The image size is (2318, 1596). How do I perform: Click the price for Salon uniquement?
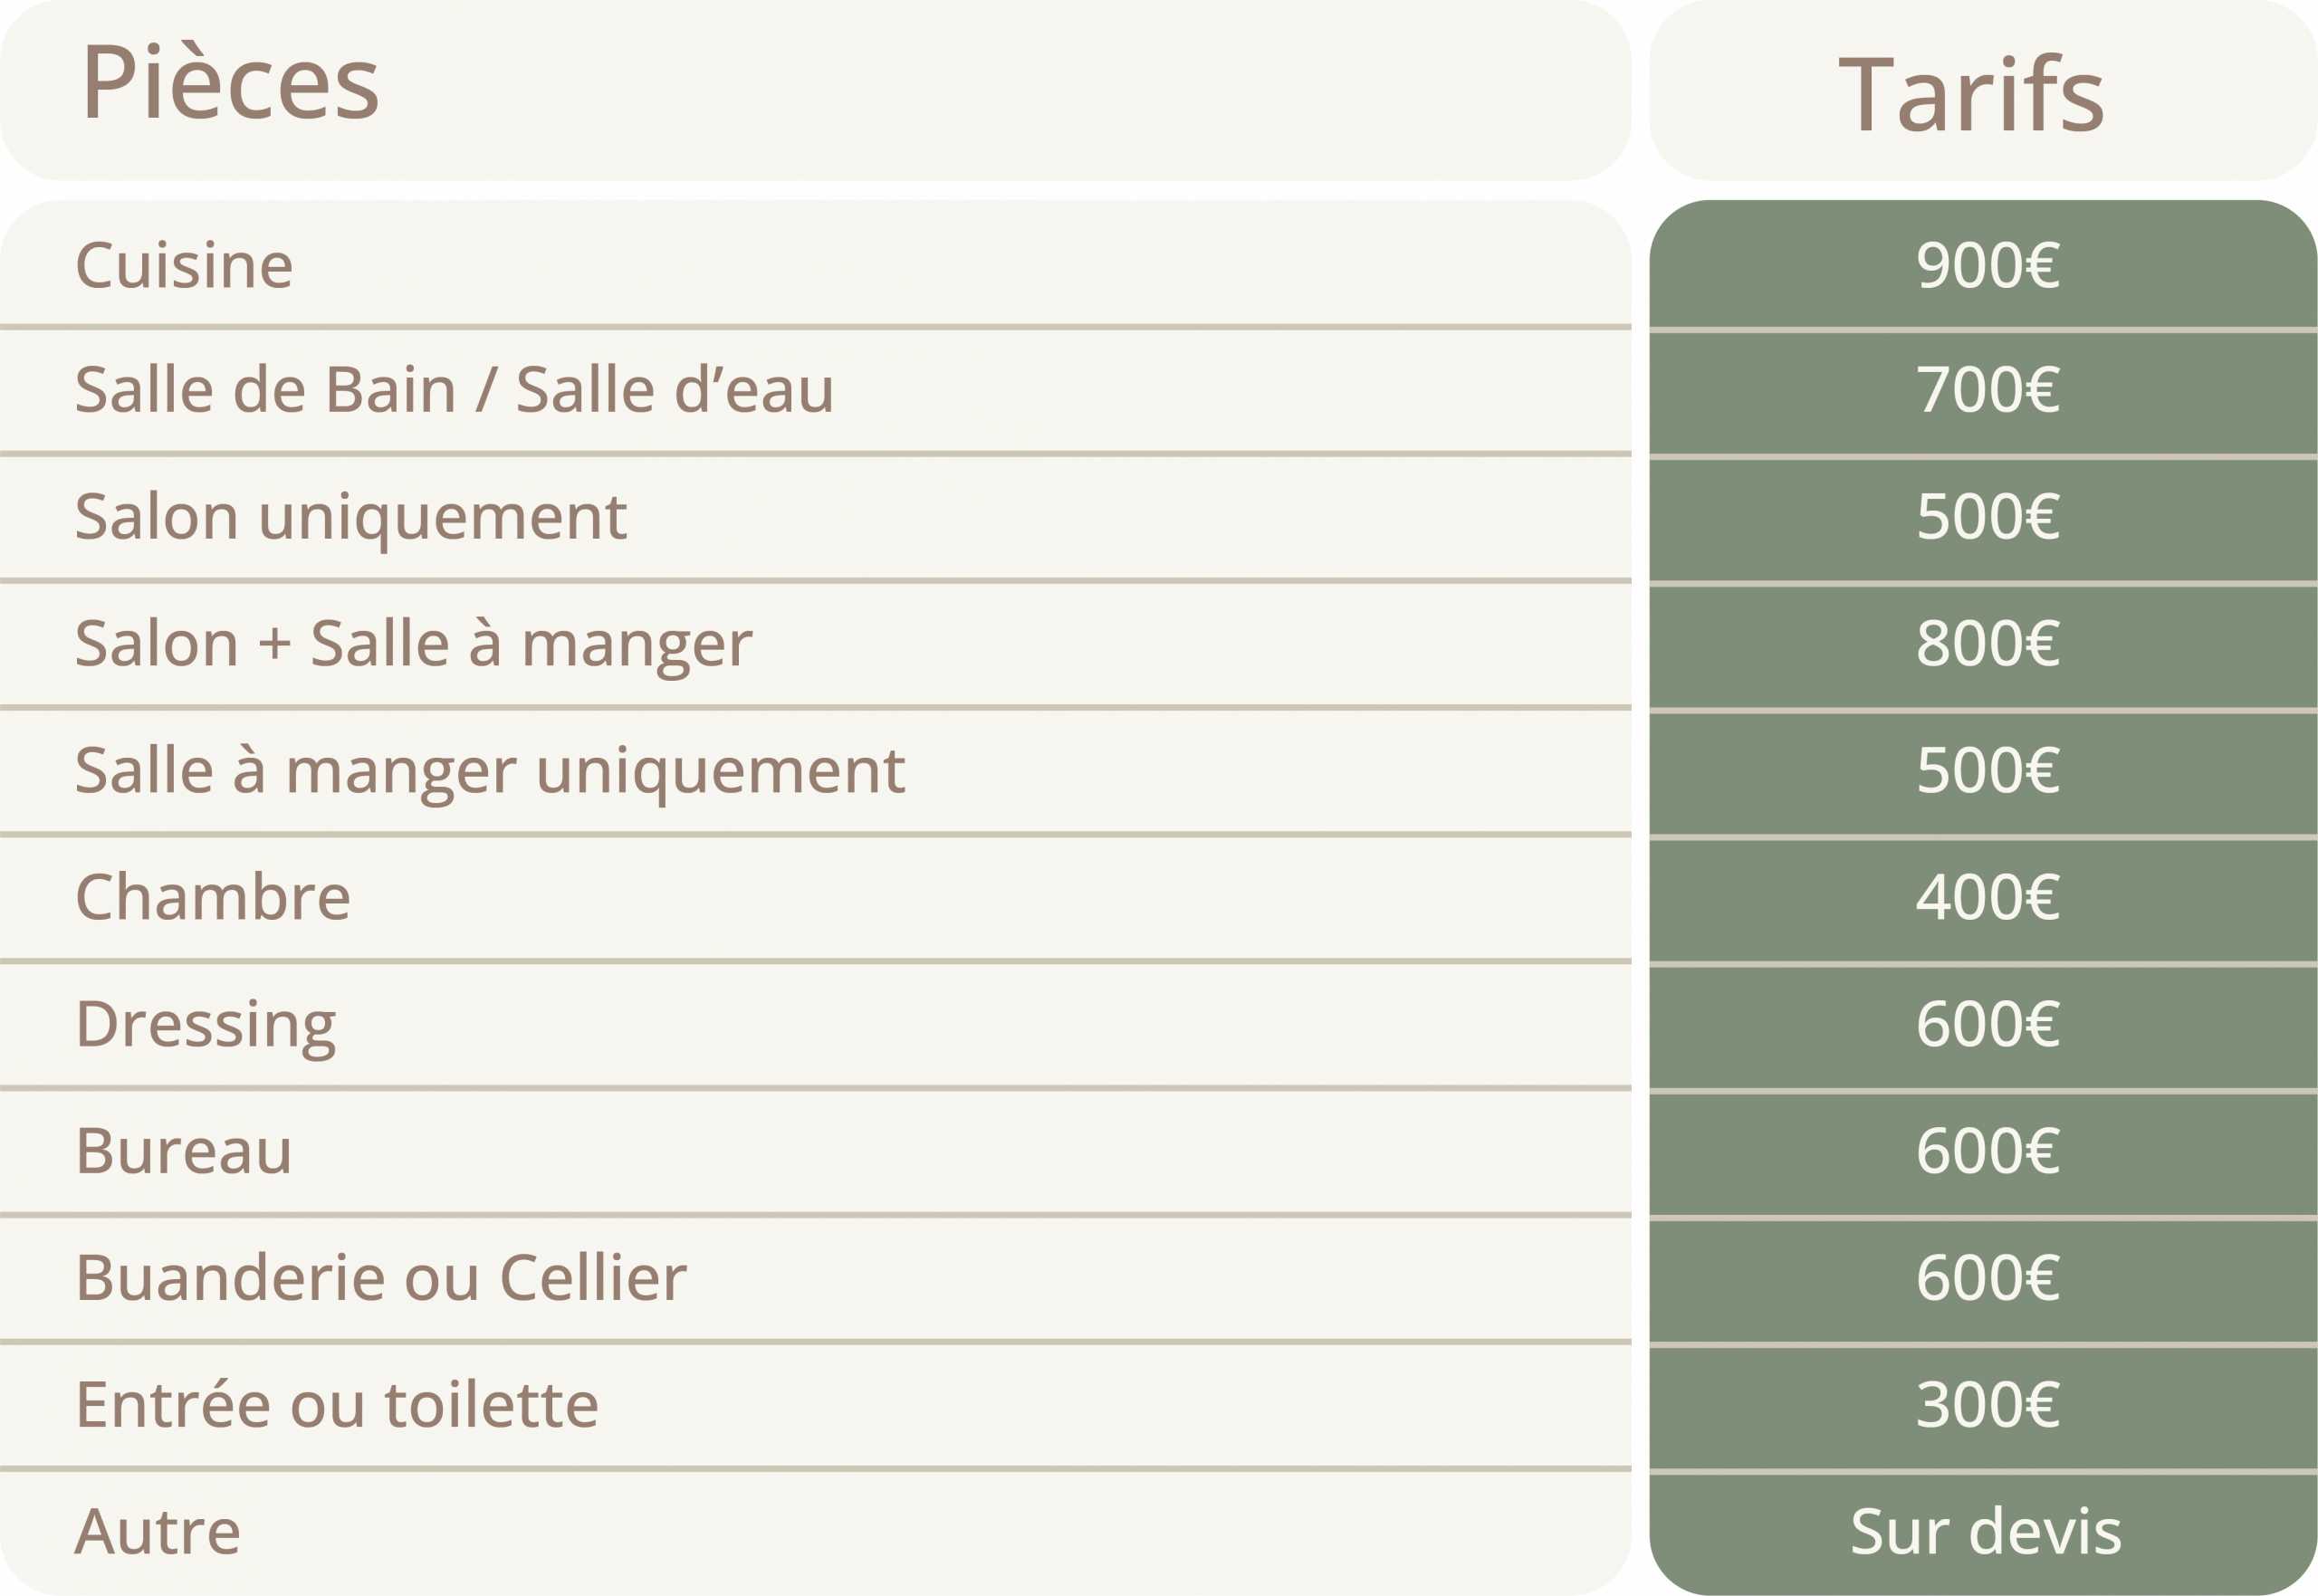tap(1987, 516)
